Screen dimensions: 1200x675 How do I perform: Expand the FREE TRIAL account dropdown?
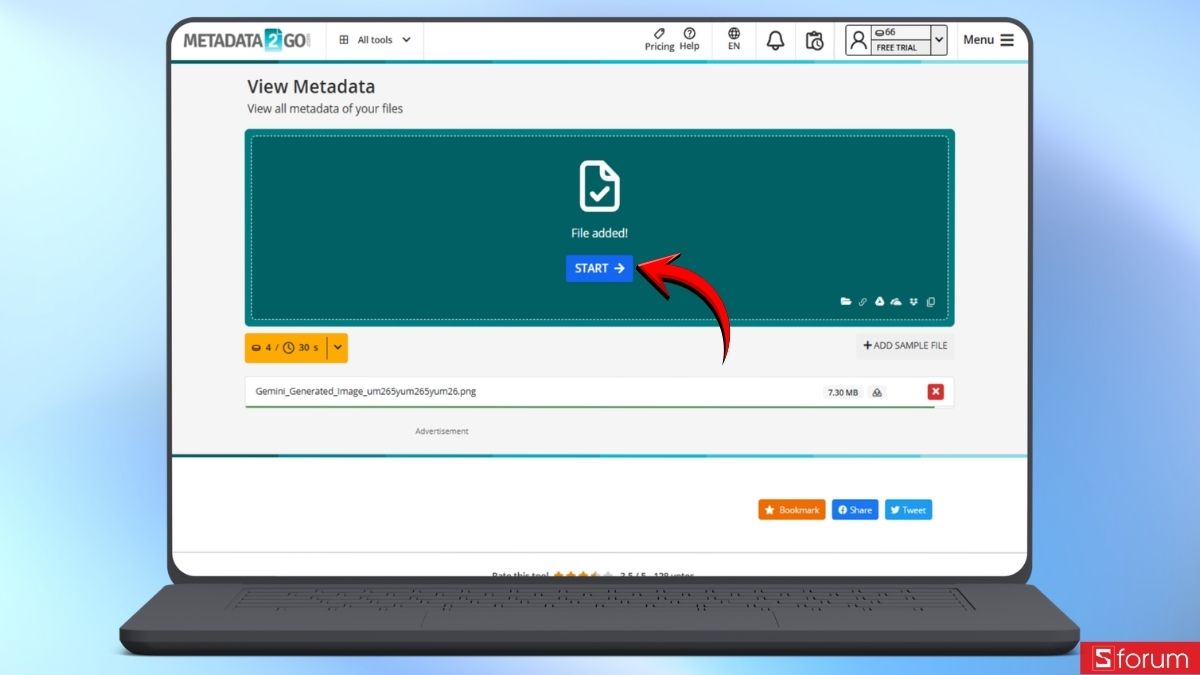point(937,40)
